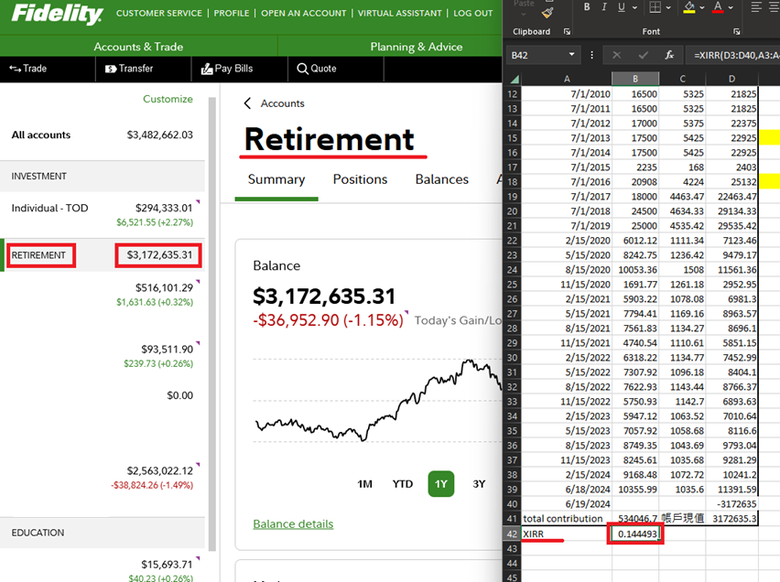This screenshot has width=780, height=582.
Task: Click cell D40 showing -3172635
Action: 732,504
